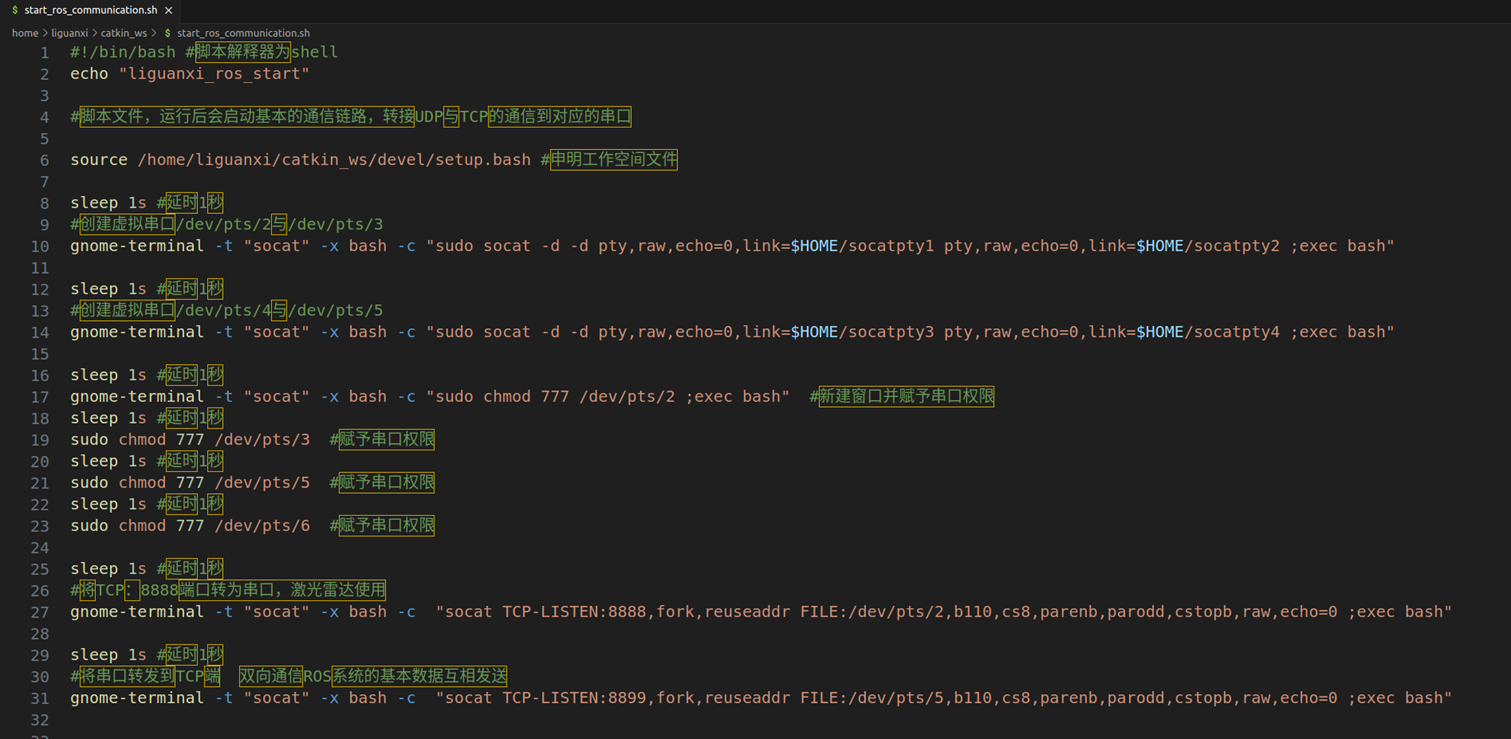
Task: Click the comment mentioning ROS on line 30
Action: tap(289, 676)
